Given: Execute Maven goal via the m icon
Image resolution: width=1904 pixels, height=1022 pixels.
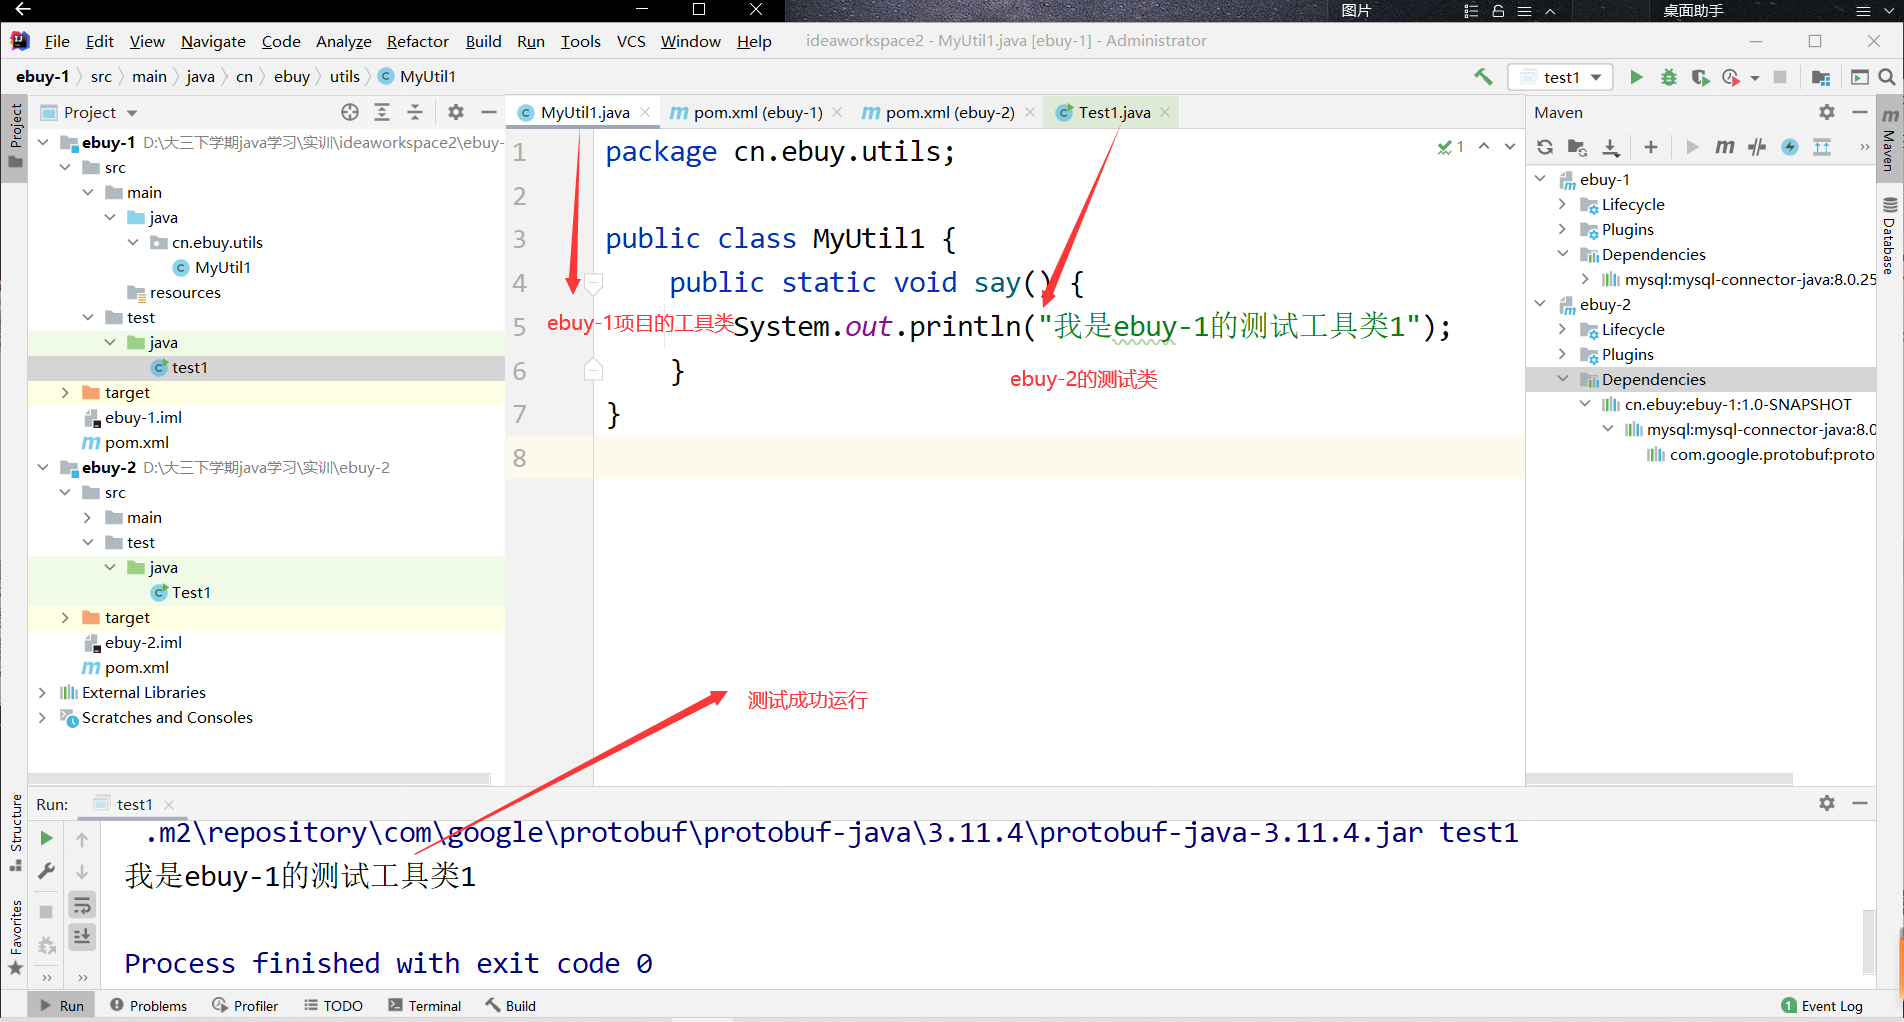Looking at the screenshot, I should (x=1724, y=147).
